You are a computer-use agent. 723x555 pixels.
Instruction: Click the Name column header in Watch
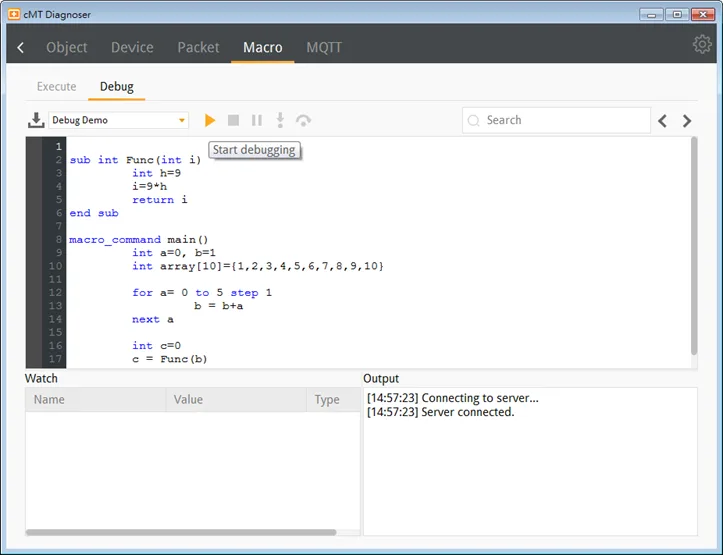coord(95,400)
